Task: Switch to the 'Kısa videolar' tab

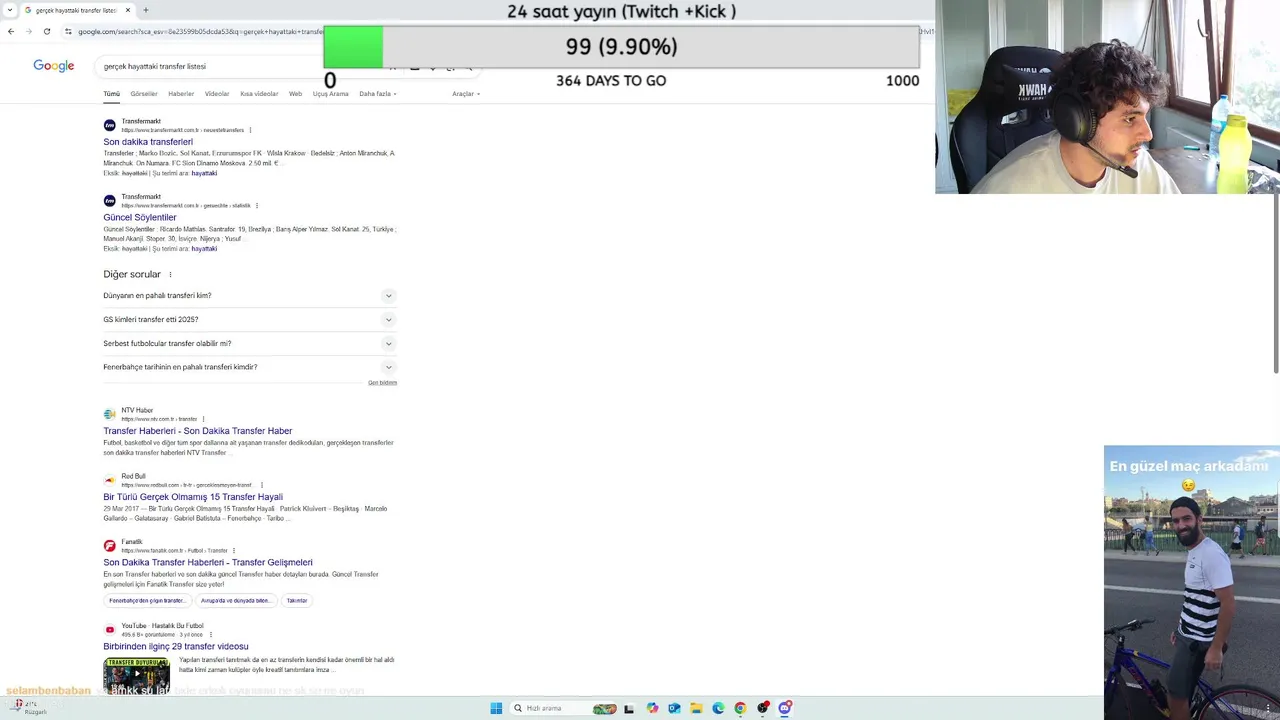Action: (259, 94)
